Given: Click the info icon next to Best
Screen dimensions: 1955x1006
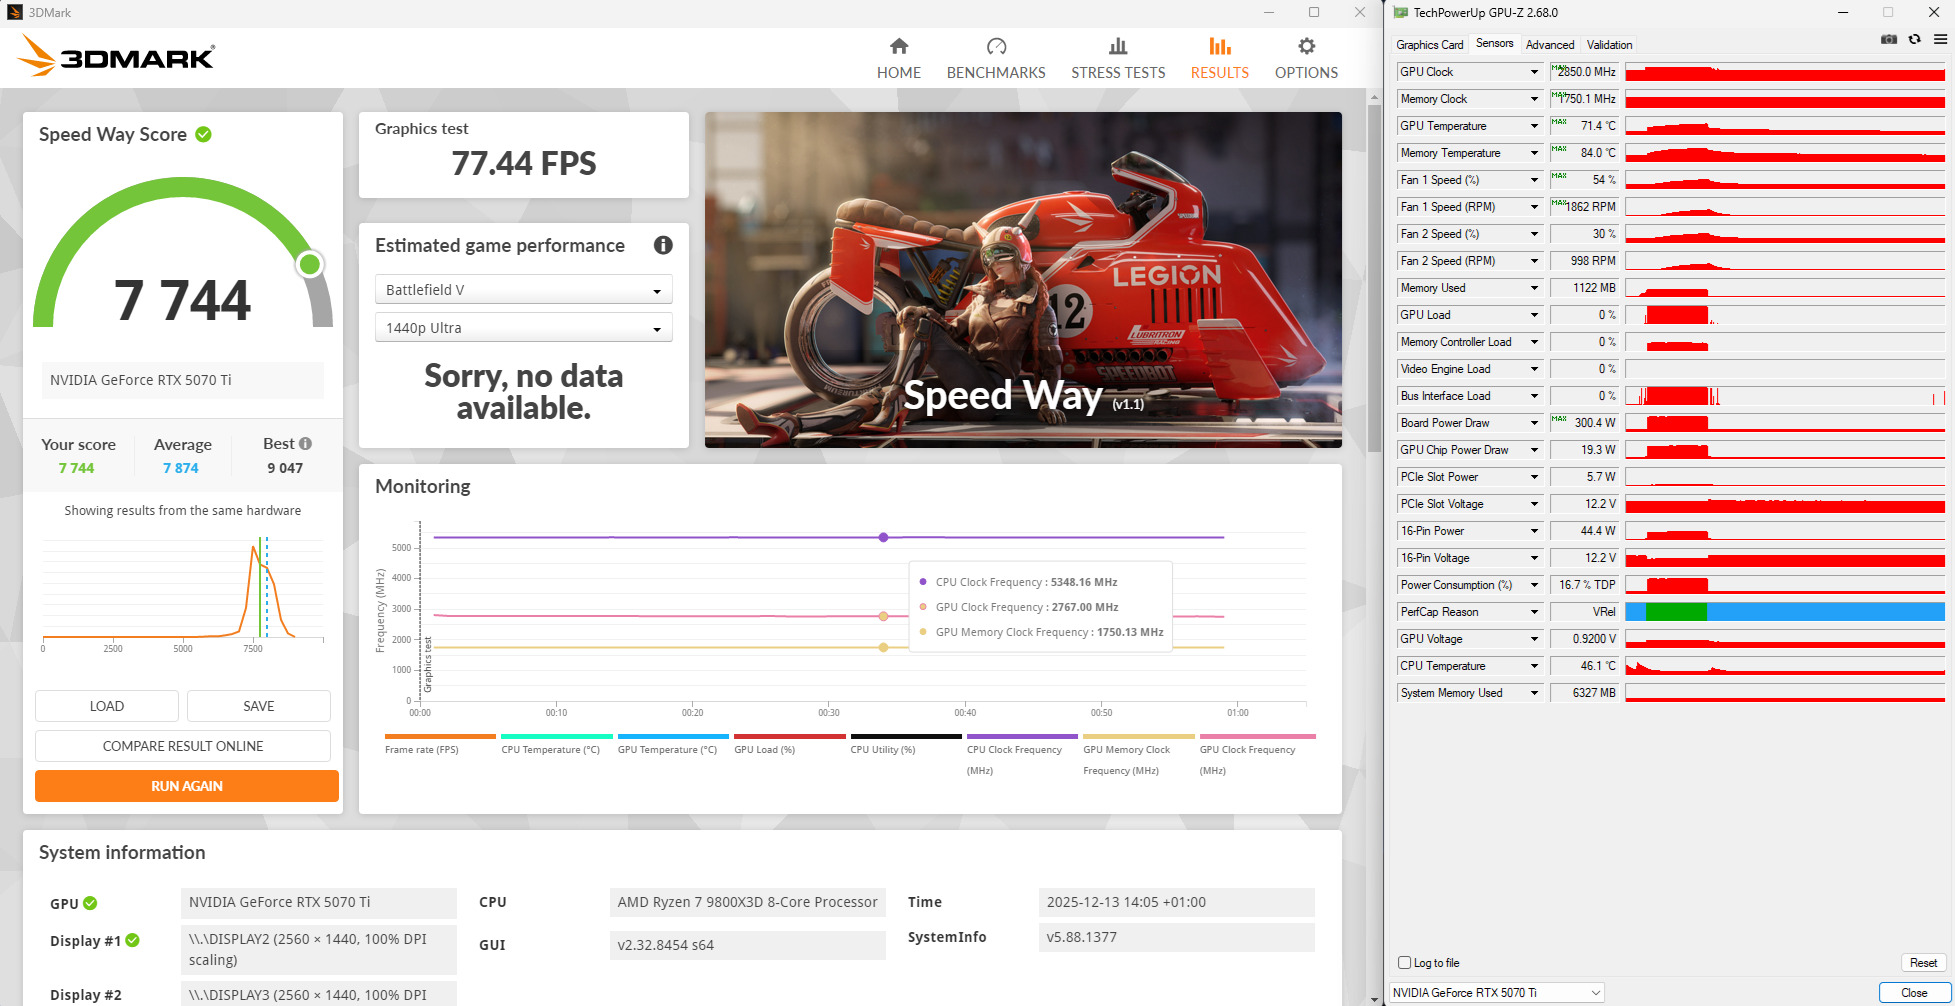Looking at the screenshot, I should pos(305,444).
